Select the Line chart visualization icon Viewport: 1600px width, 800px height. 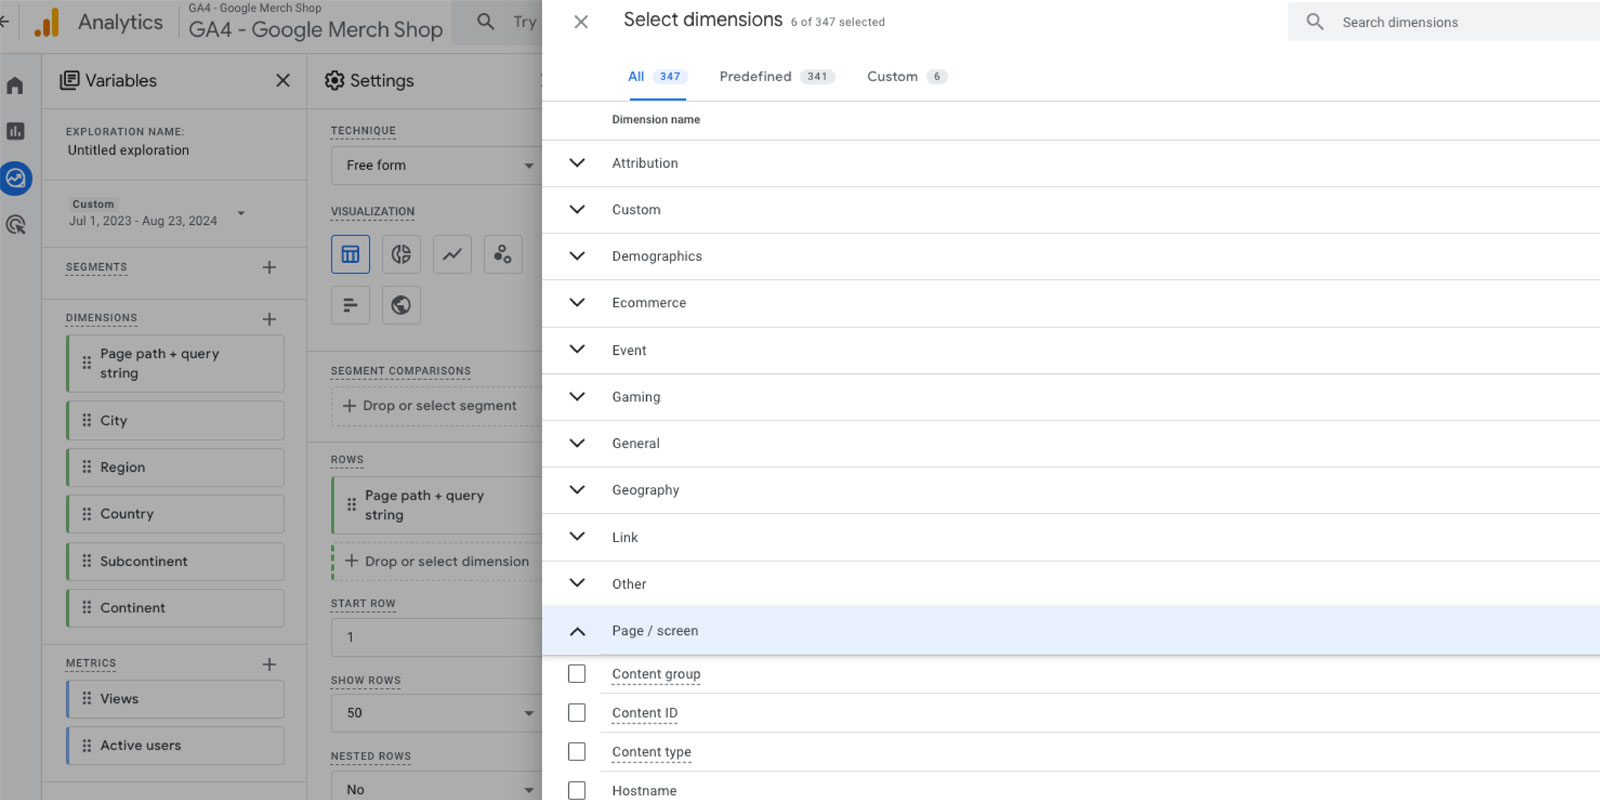pyautogui.click(x=452, y=254)
